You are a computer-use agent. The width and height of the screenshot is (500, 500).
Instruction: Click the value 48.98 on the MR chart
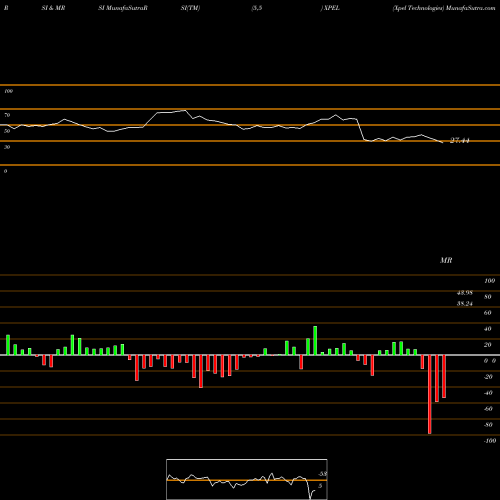(x=465, y=293)
